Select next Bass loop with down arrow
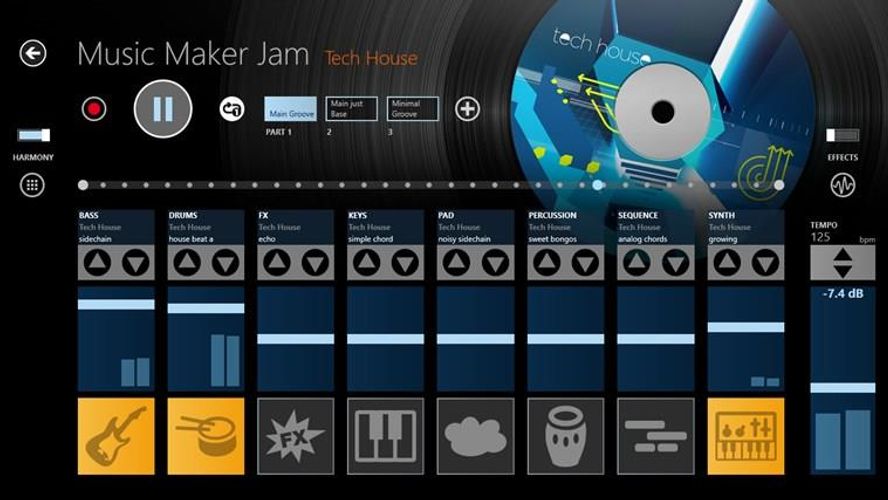Screen dimensions: 888x500 (x=135, y=263)
